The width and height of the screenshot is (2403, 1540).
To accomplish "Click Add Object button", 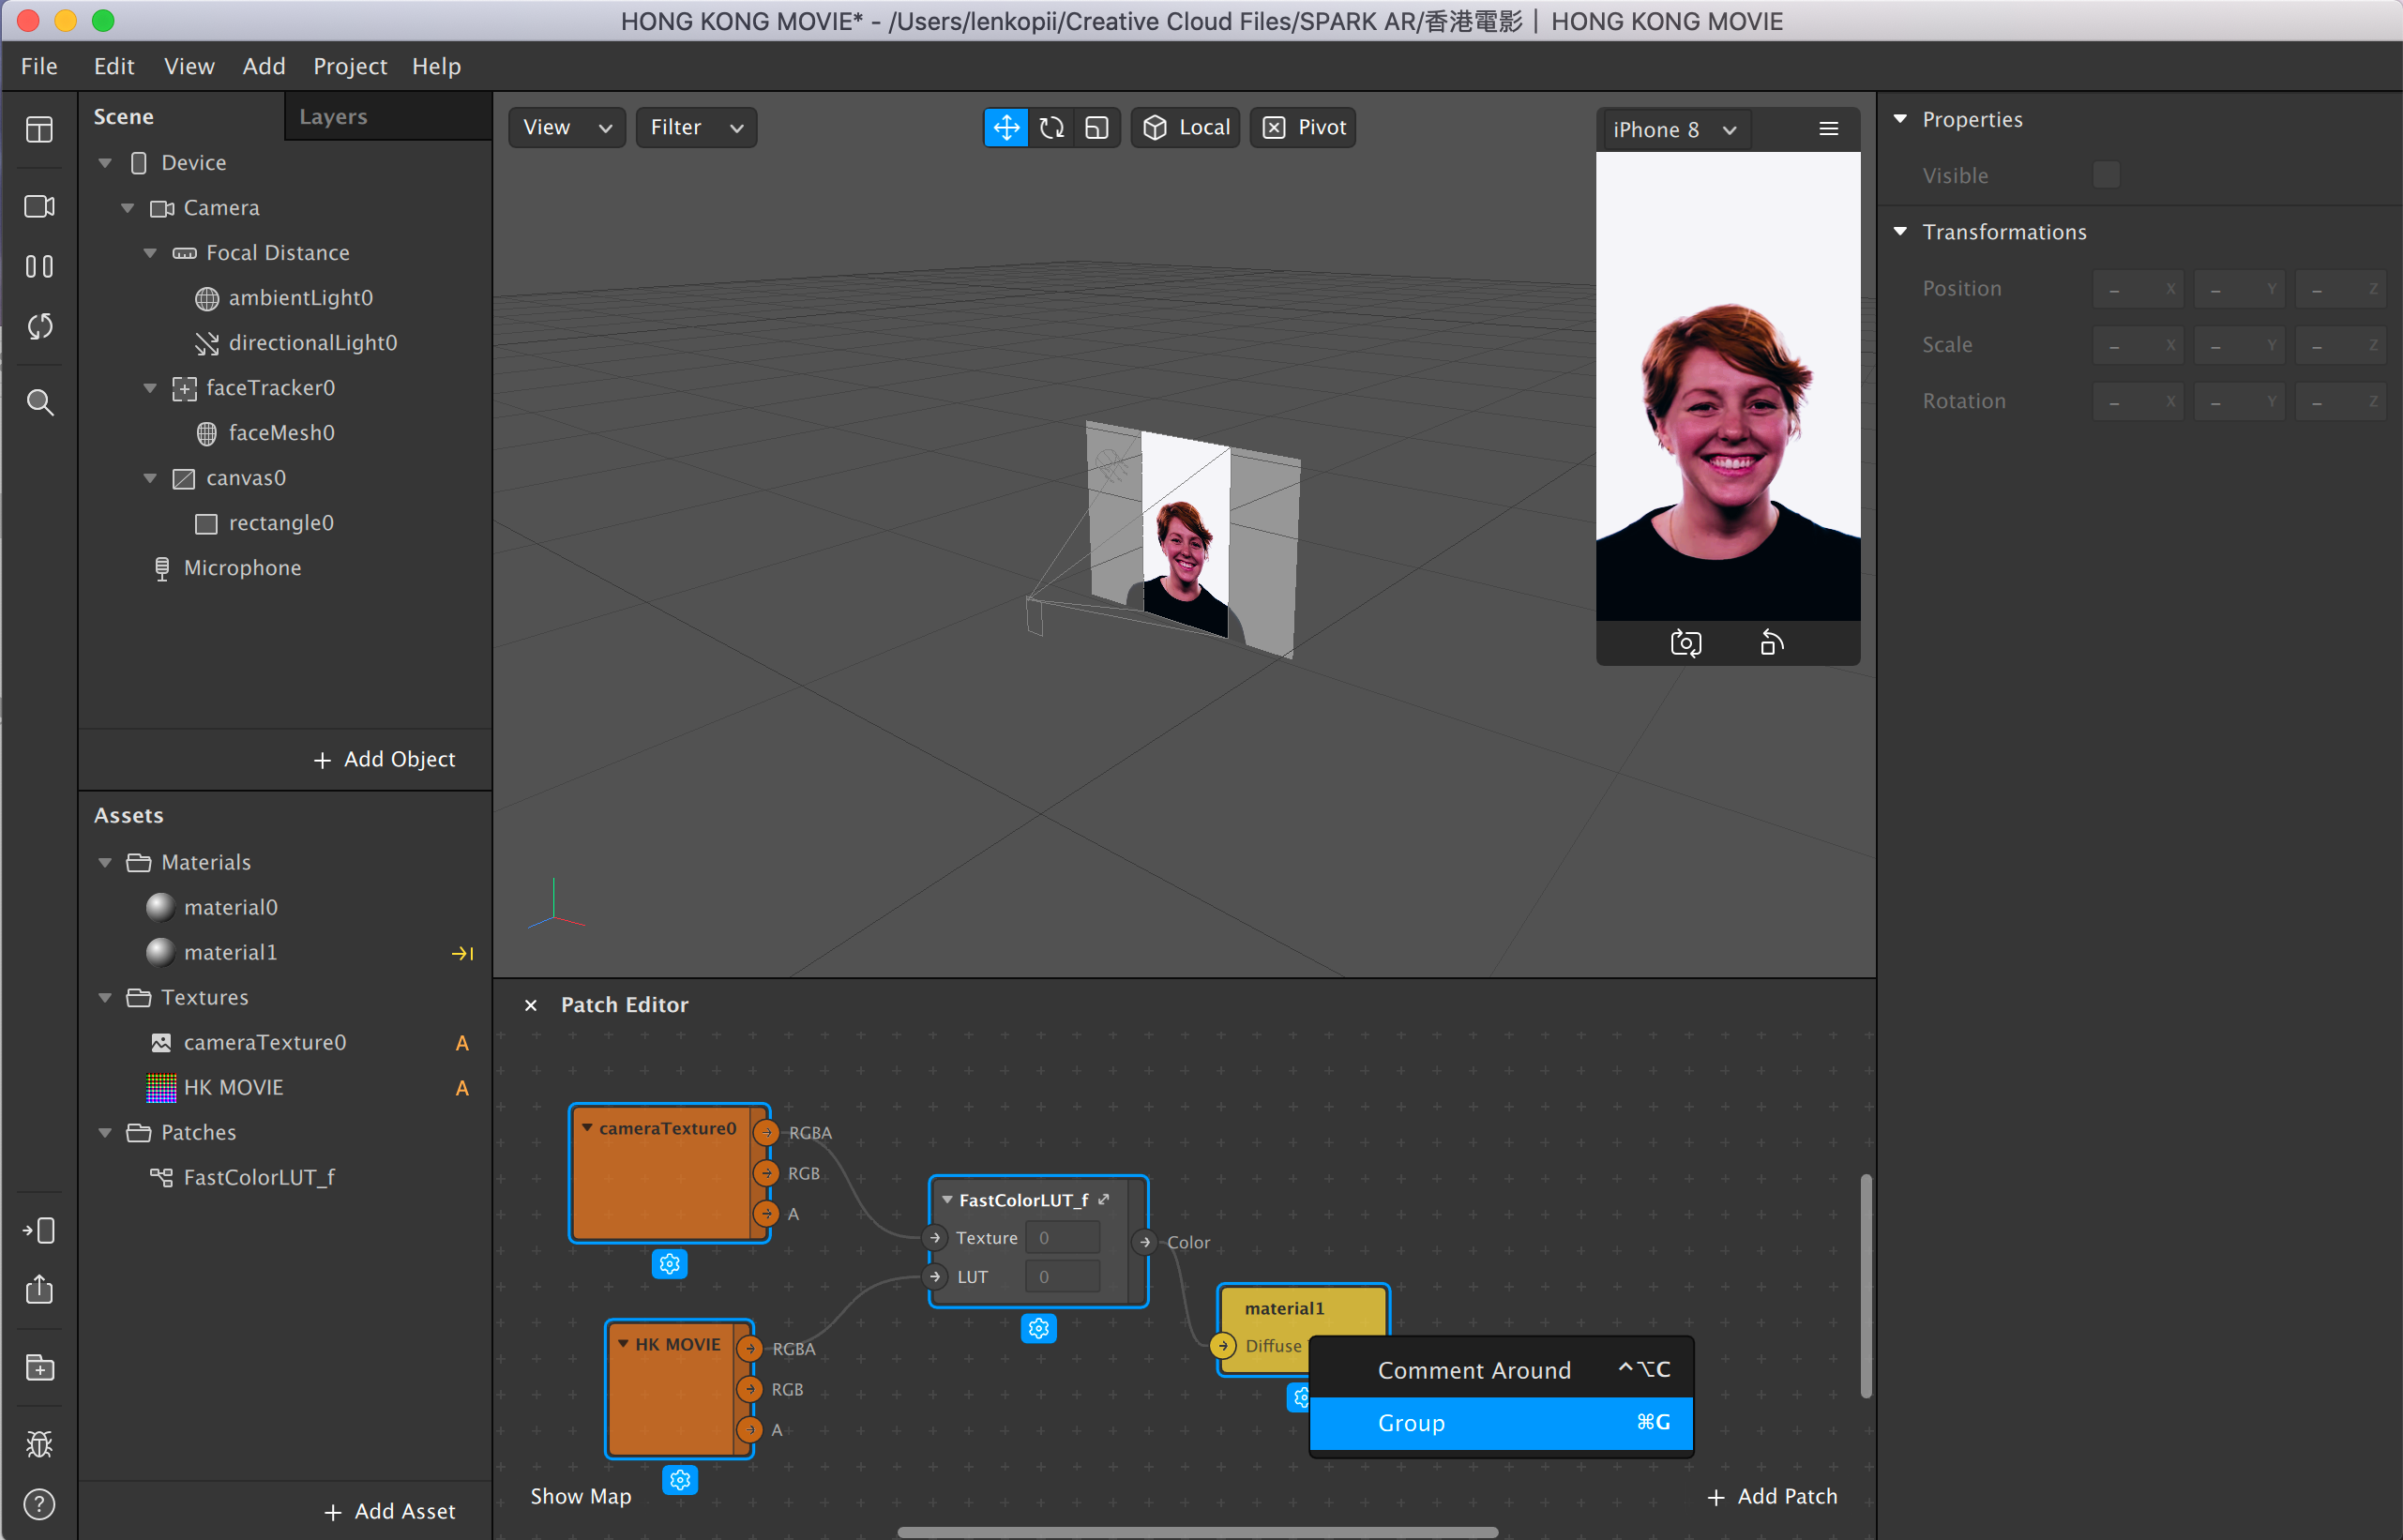I will (x=384, y=759).
